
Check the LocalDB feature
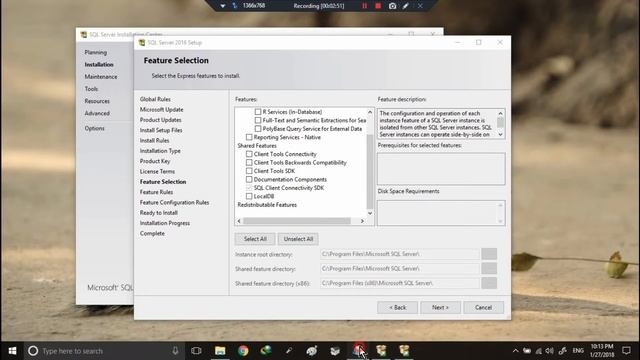click(x=249, y=196)
